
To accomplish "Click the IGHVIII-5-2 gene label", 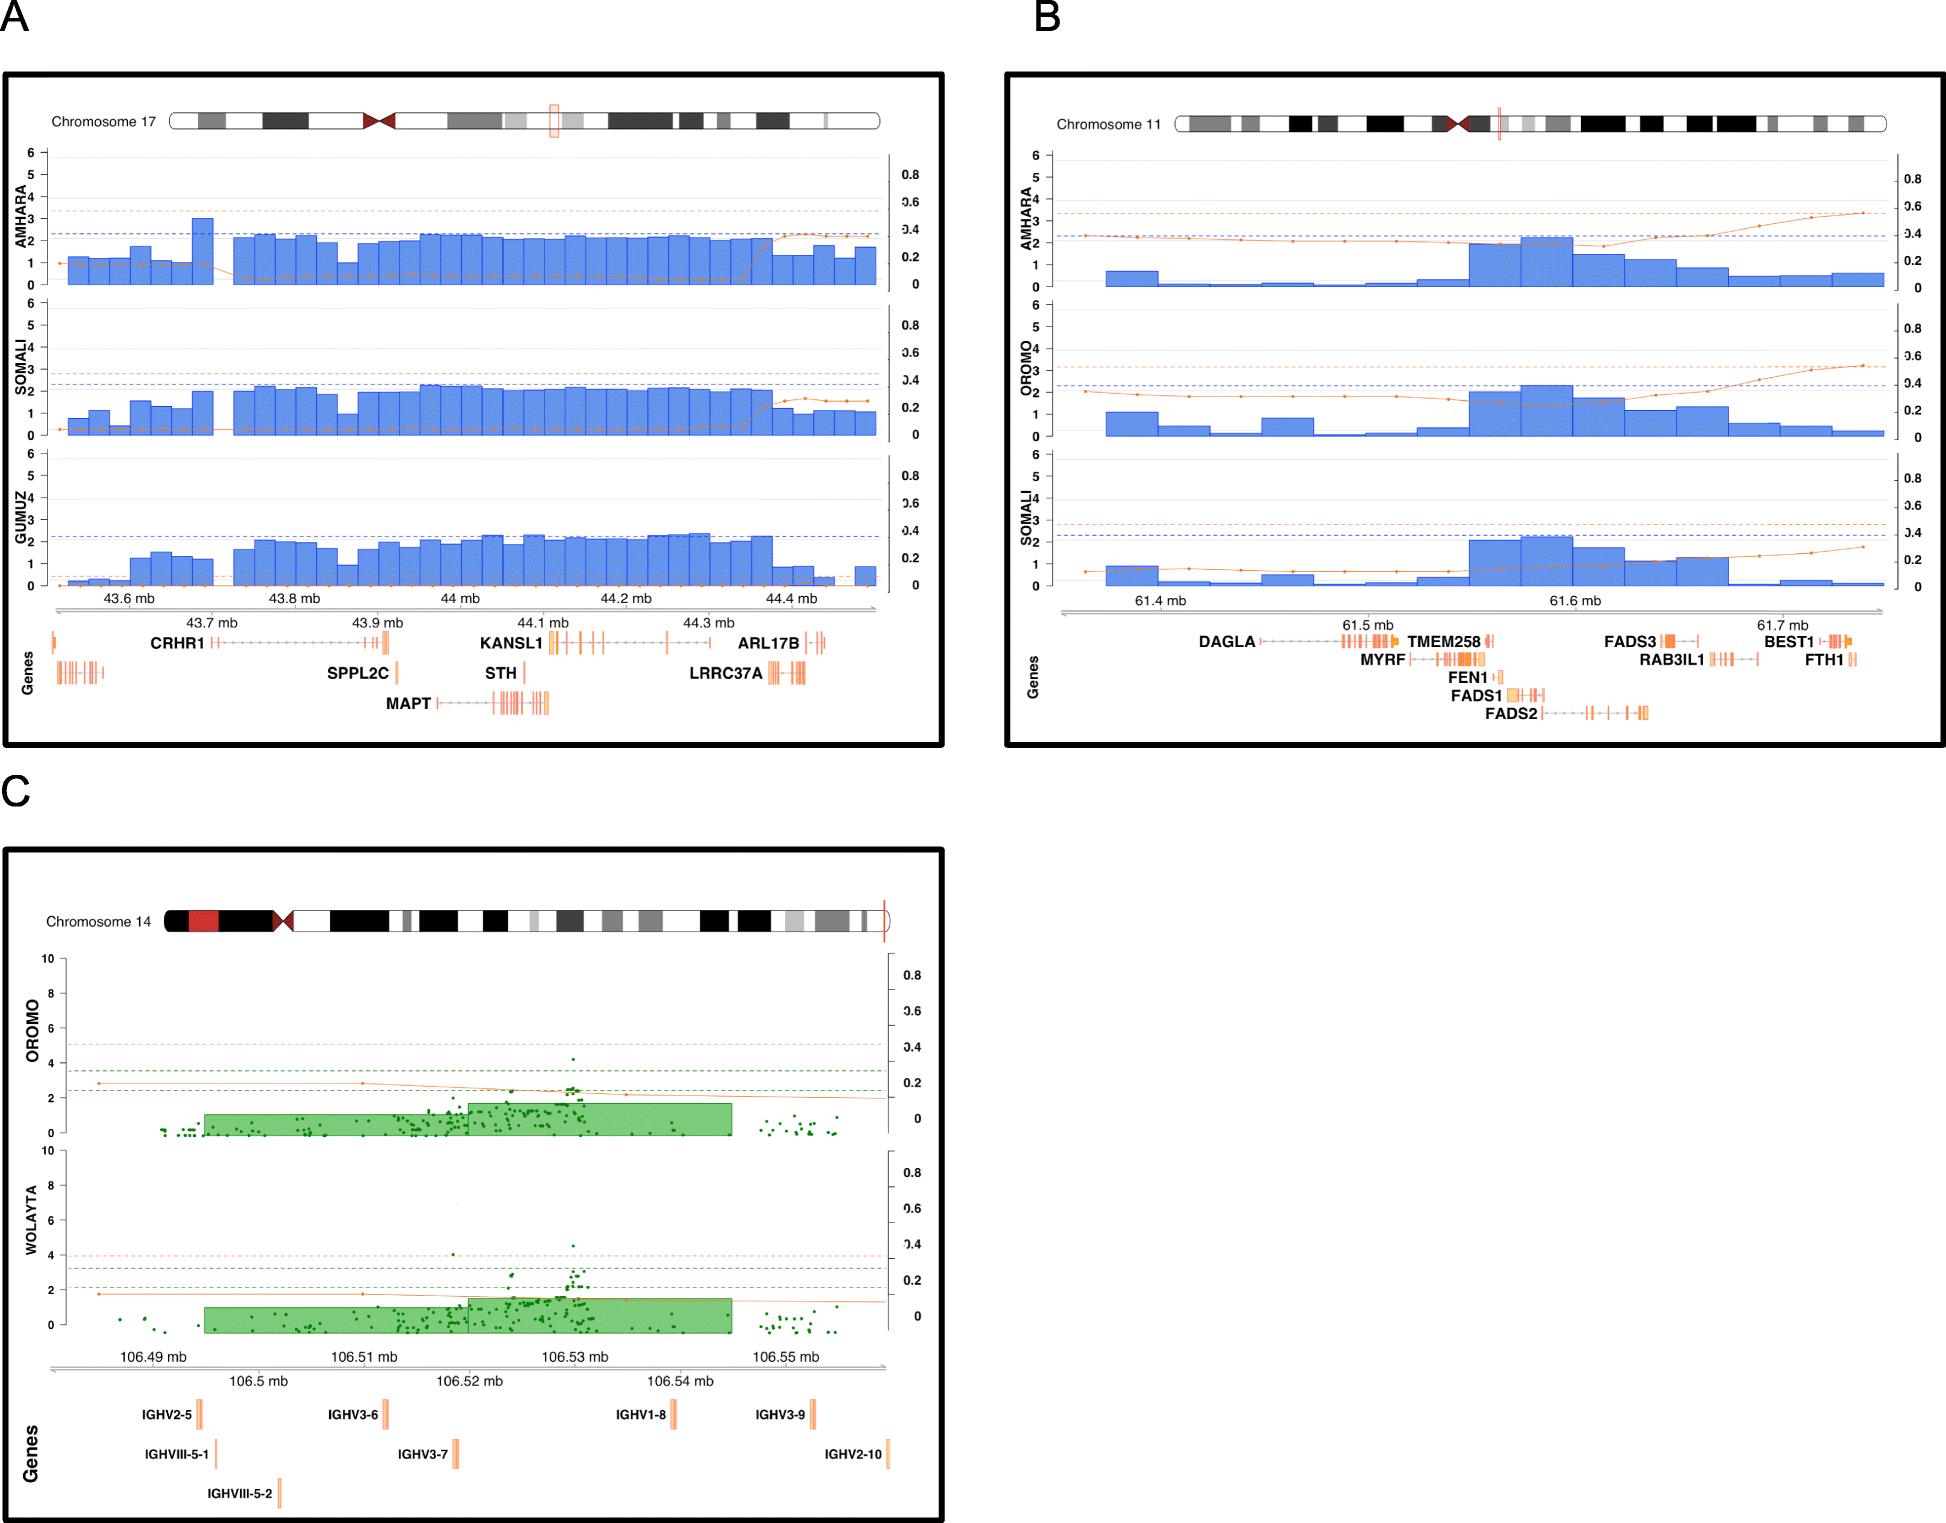I will (x=240, y=1493).
